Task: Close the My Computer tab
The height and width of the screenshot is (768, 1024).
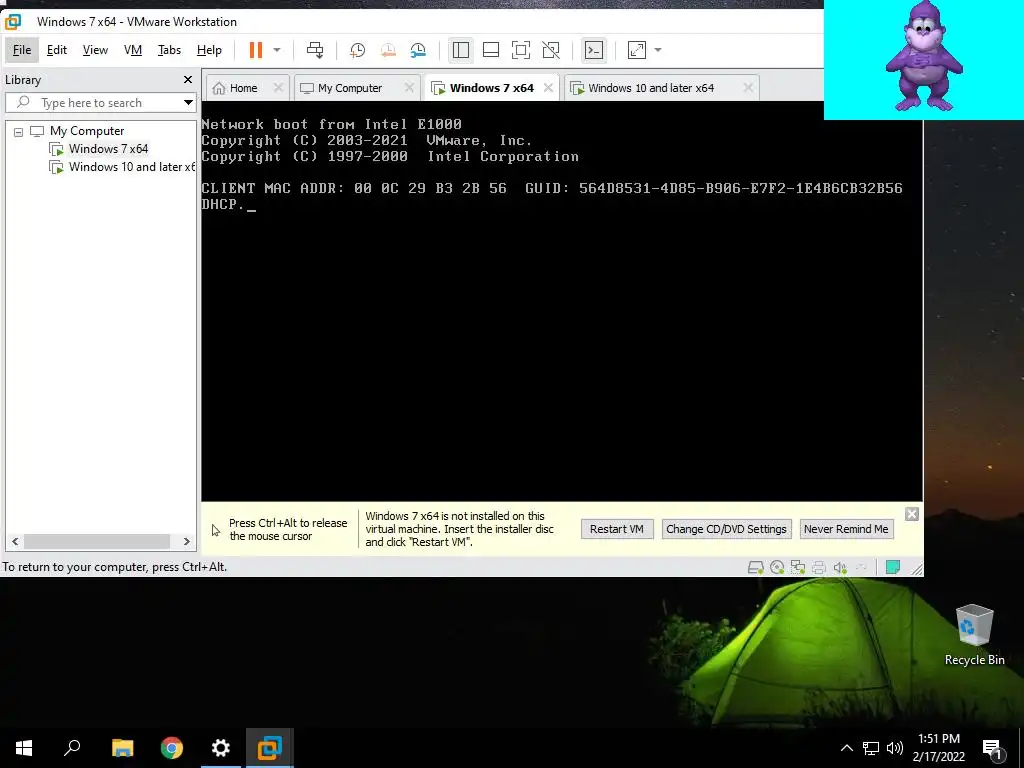Action: pos(409,88)
